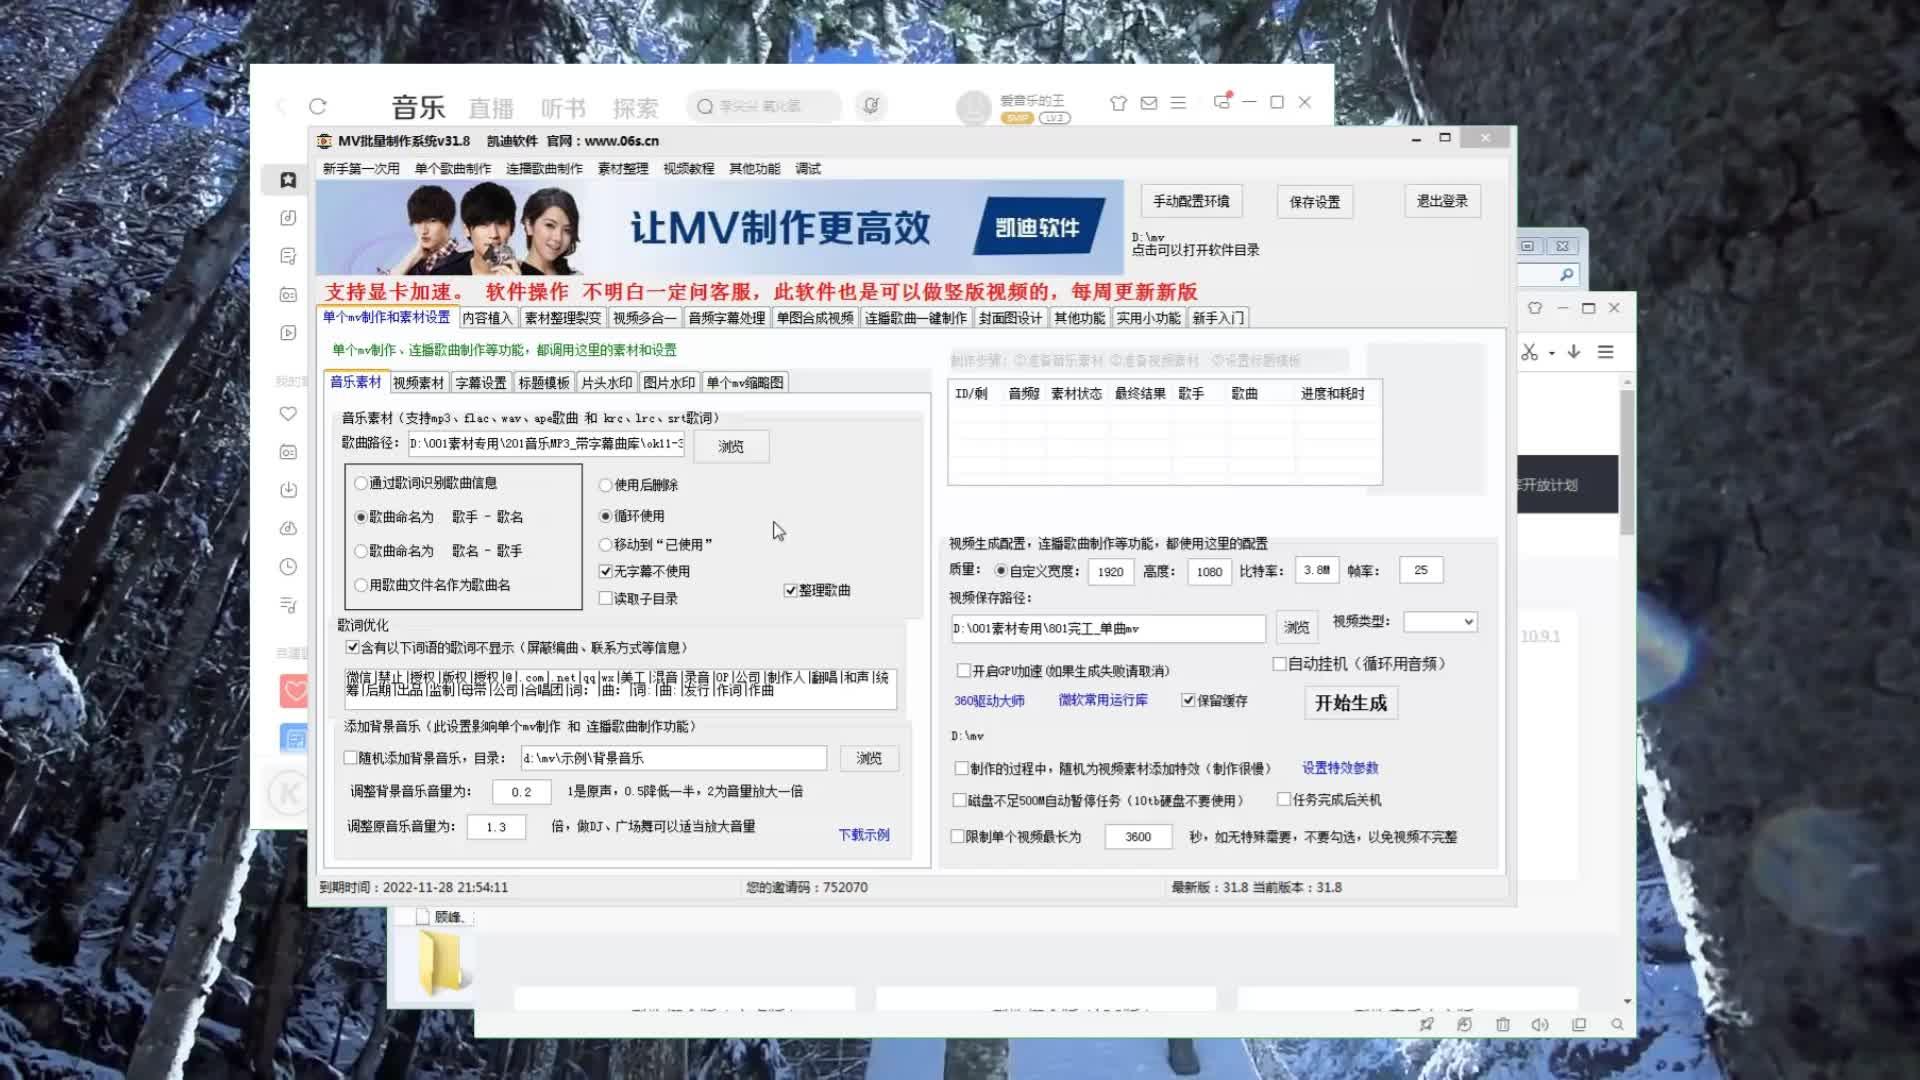1920x1080 pixels.
Task: Open the 素材整理 menu
Action: pos(622,168)
